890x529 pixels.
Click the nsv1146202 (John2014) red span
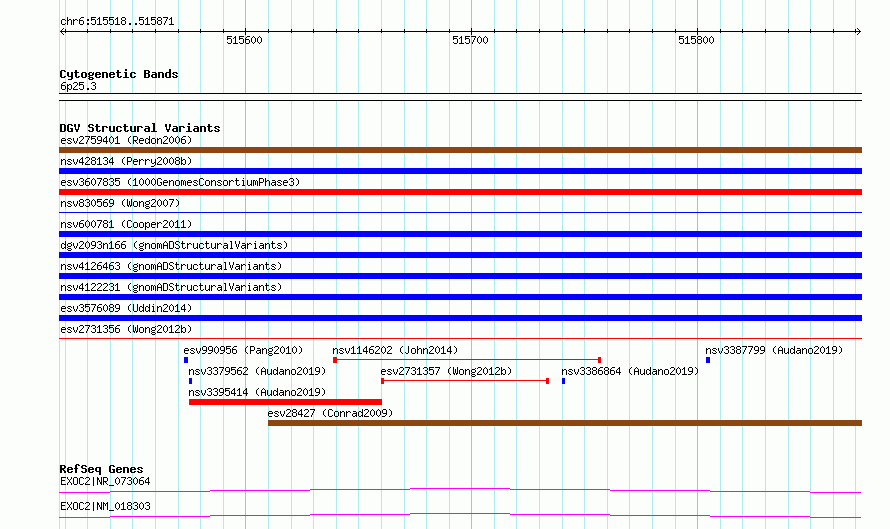467,360
